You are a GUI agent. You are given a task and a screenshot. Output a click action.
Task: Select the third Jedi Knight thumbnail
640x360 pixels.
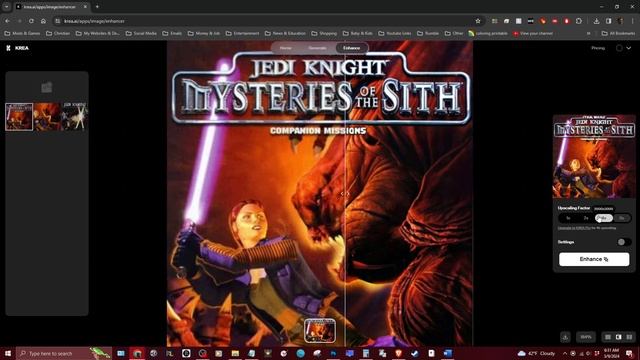click(74, 117)
